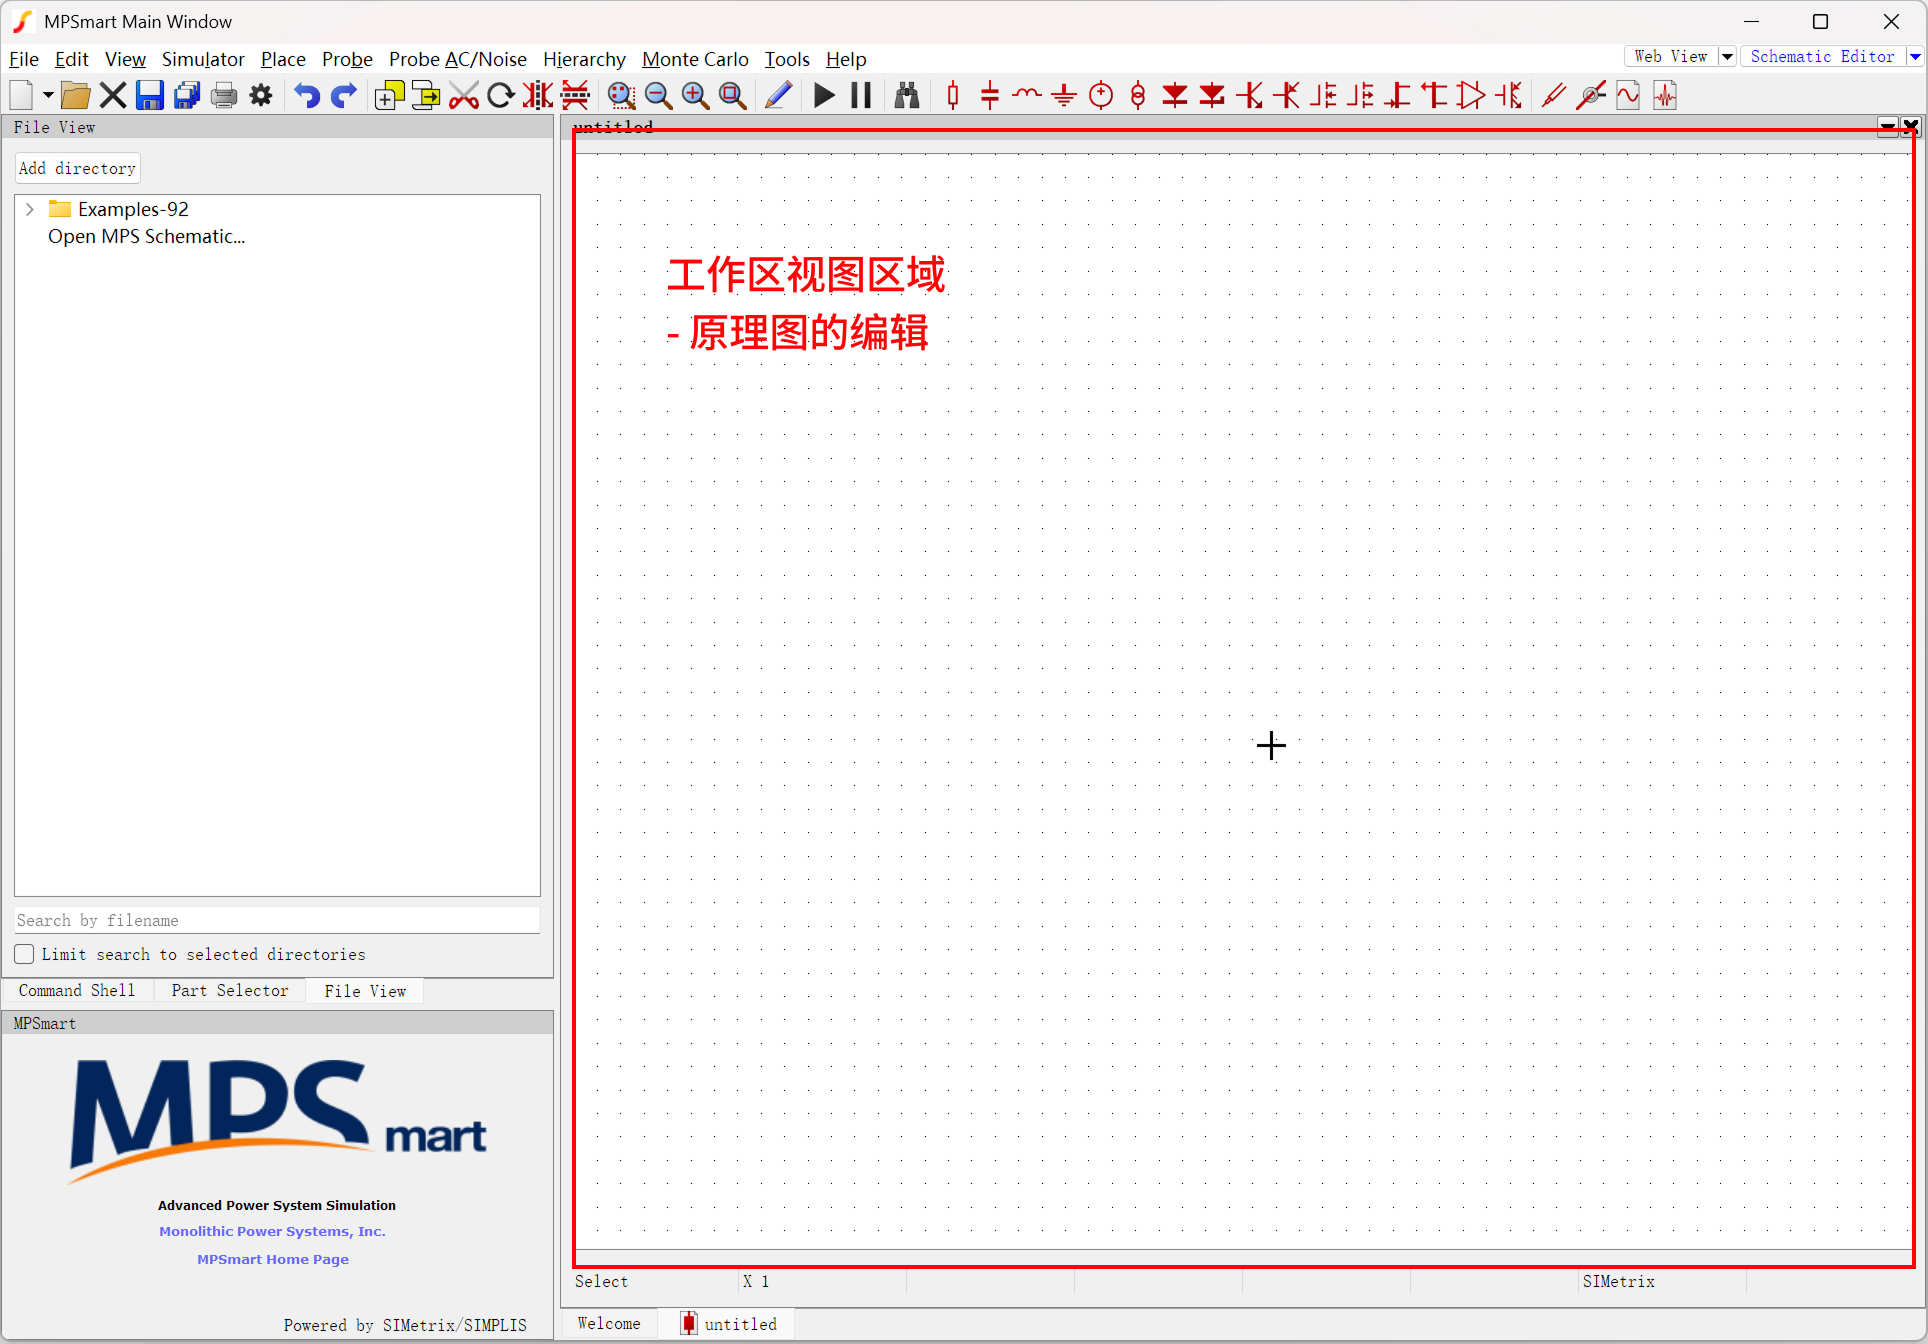1928x1344 pixels.
Task: Click the Search by filename field
Action: click(x=277, y=920)
